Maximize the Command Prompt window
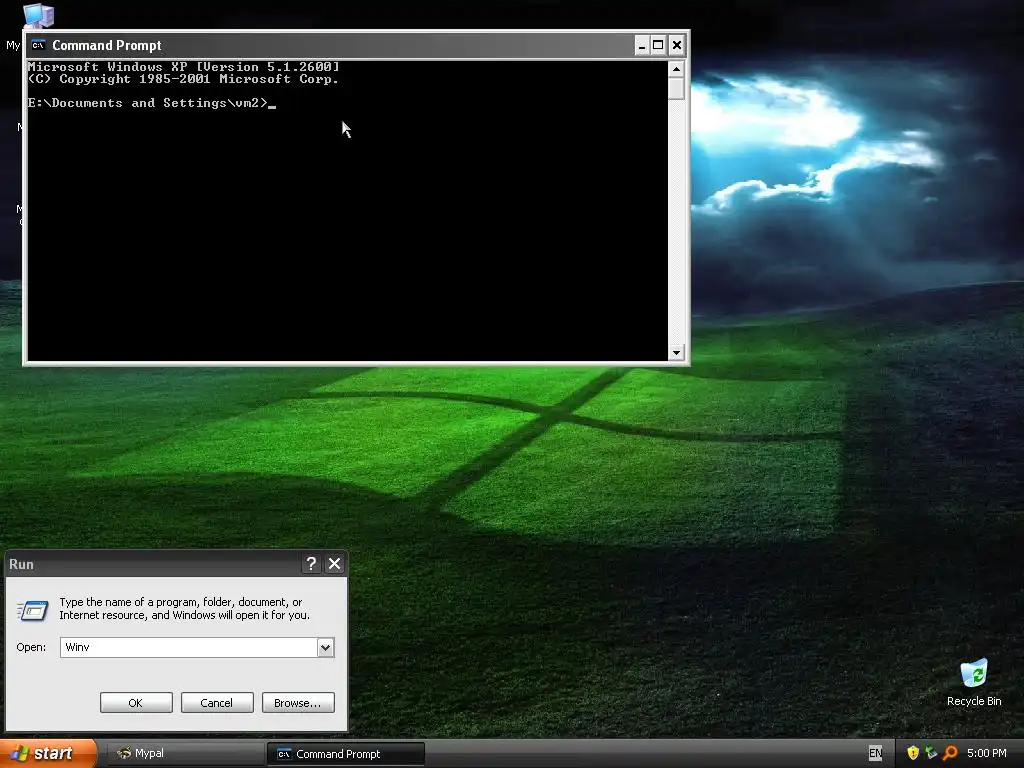 (658, 45)
